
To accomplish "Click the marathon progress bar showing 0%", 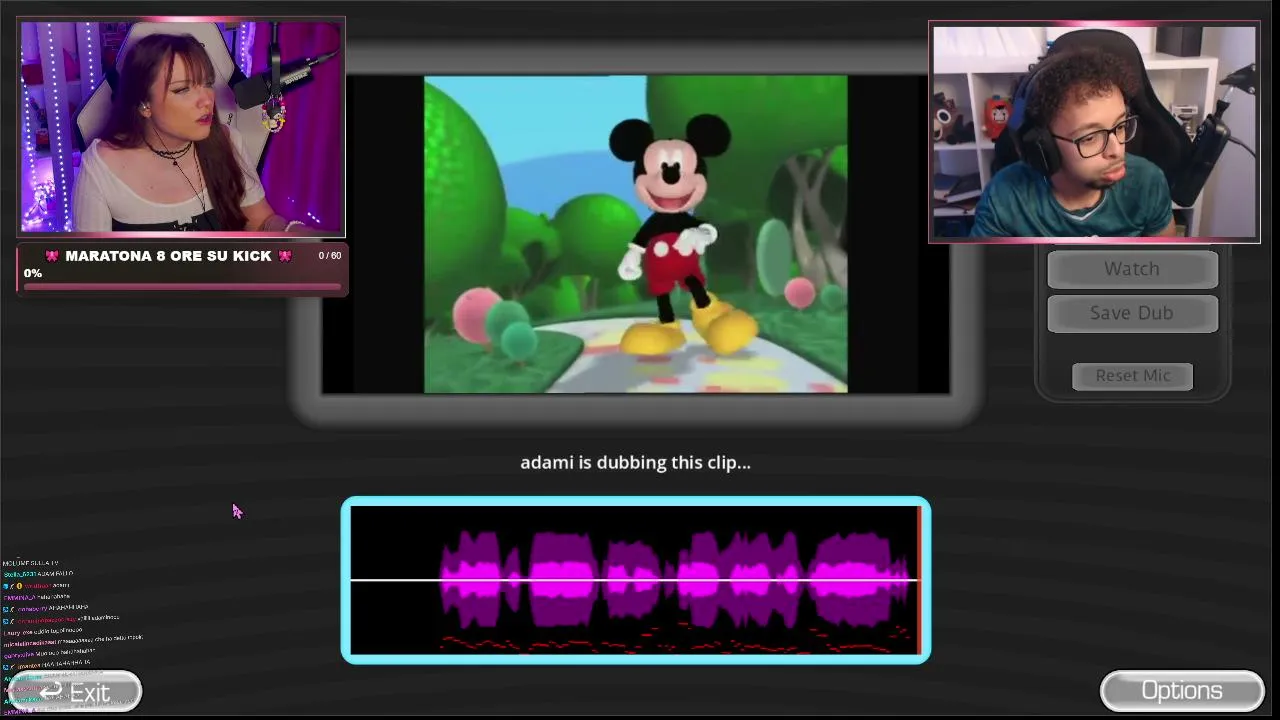I will coord(182,287).
